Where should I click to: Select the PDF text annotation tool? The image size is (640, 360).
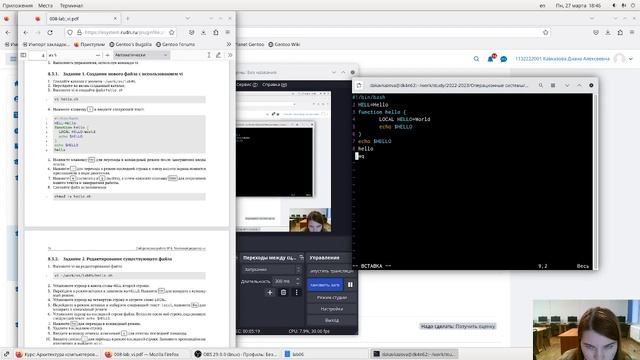[x=209, y=55]
